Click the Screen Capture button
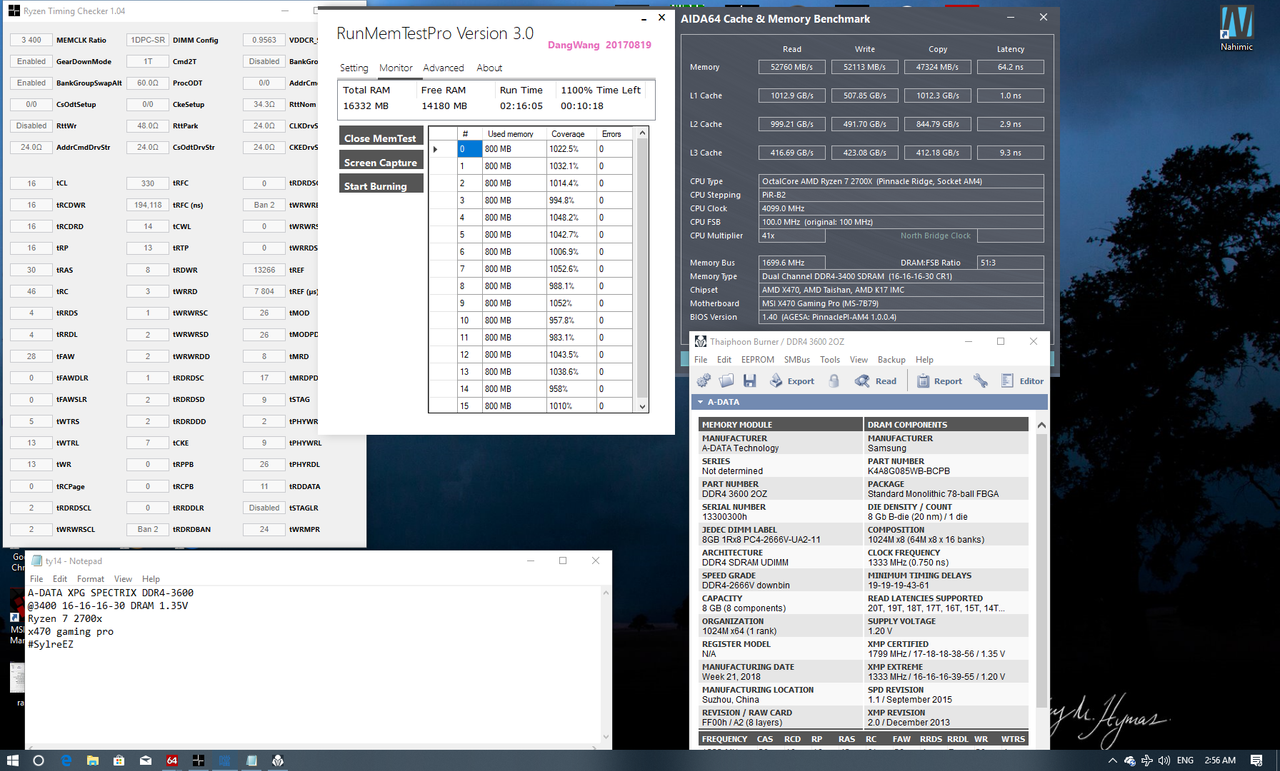Screen dimensions: 1280x771 pos(381,161)
